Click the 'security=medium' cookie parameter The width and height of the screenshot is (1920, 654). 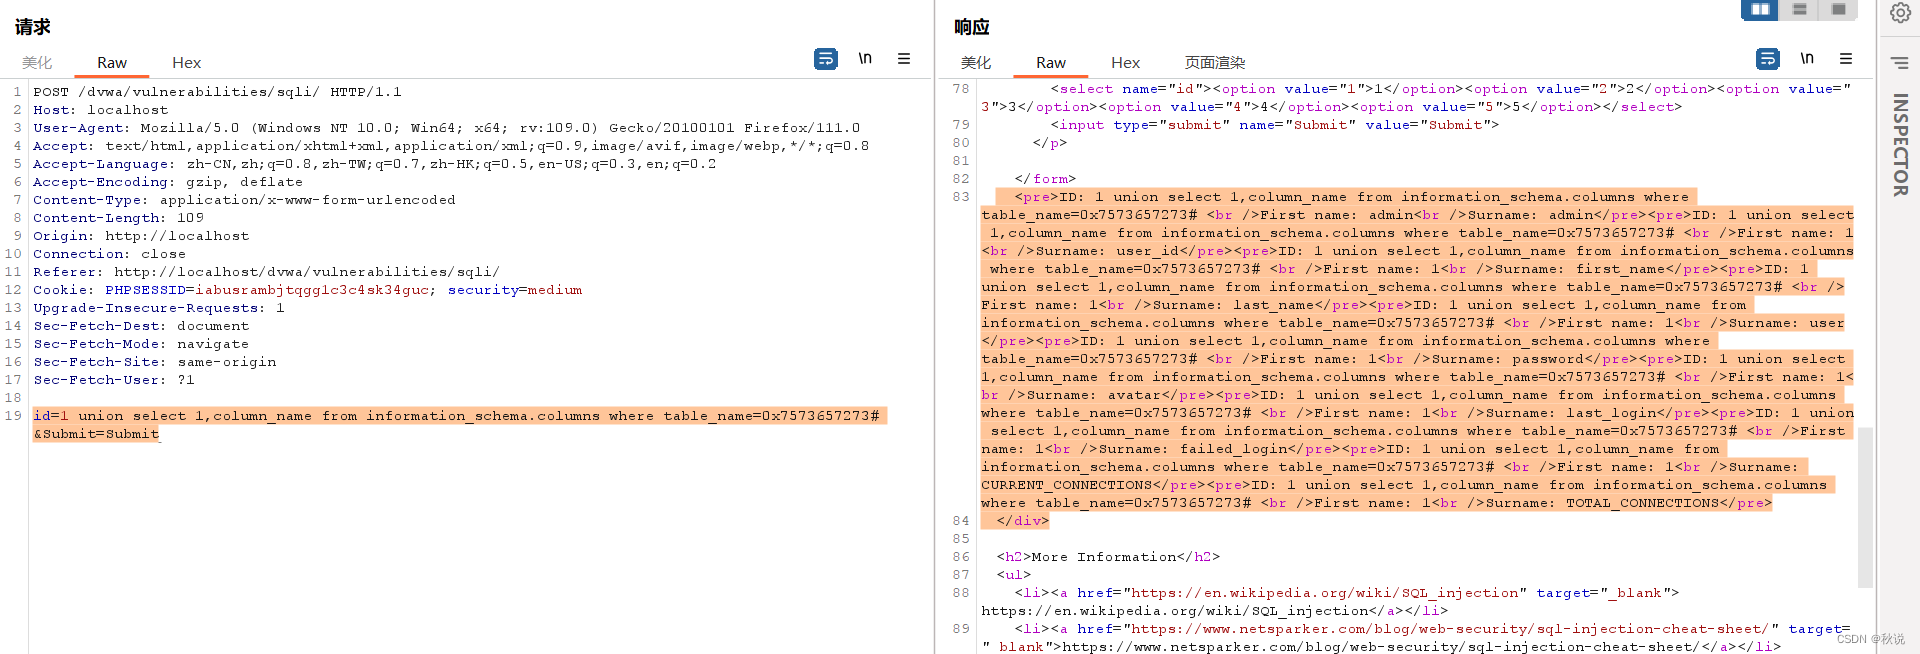pyautogui.click(x=515, y=290)
